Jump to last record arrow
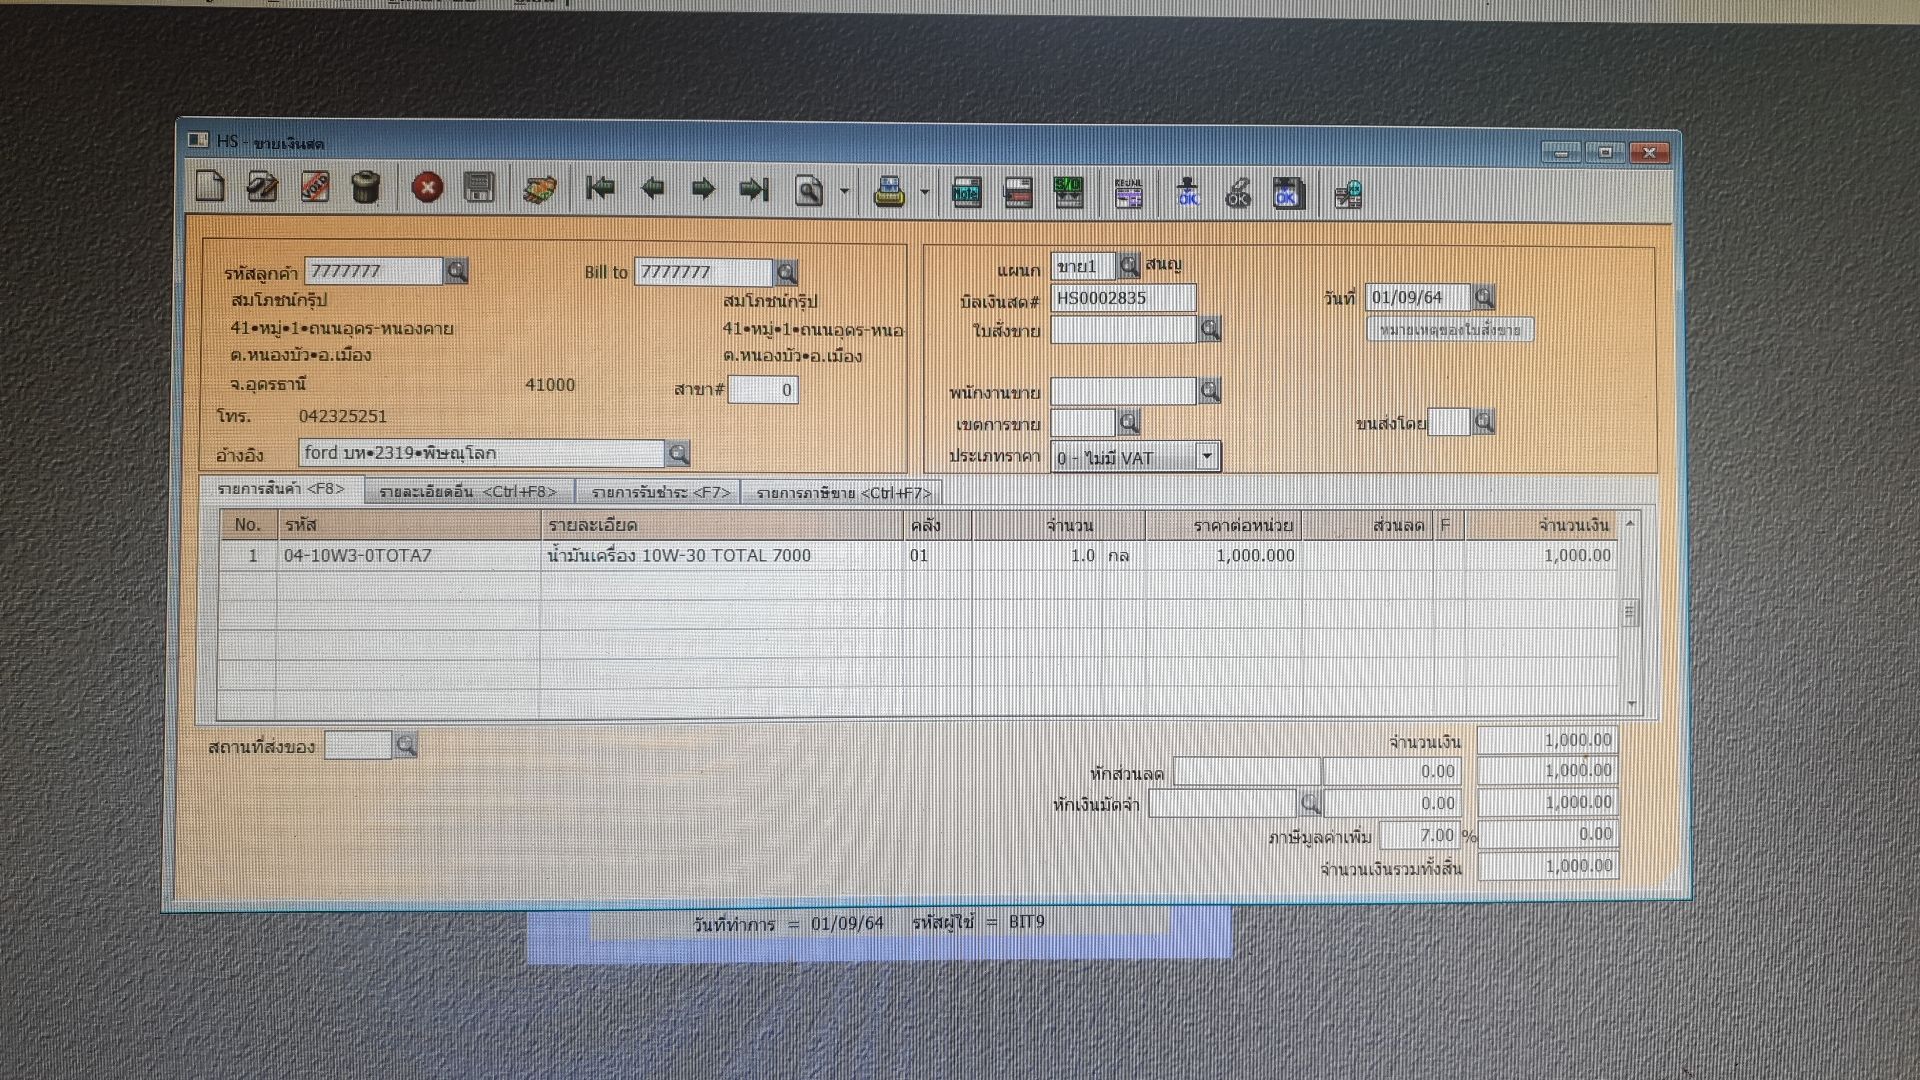 click(754, 189)
